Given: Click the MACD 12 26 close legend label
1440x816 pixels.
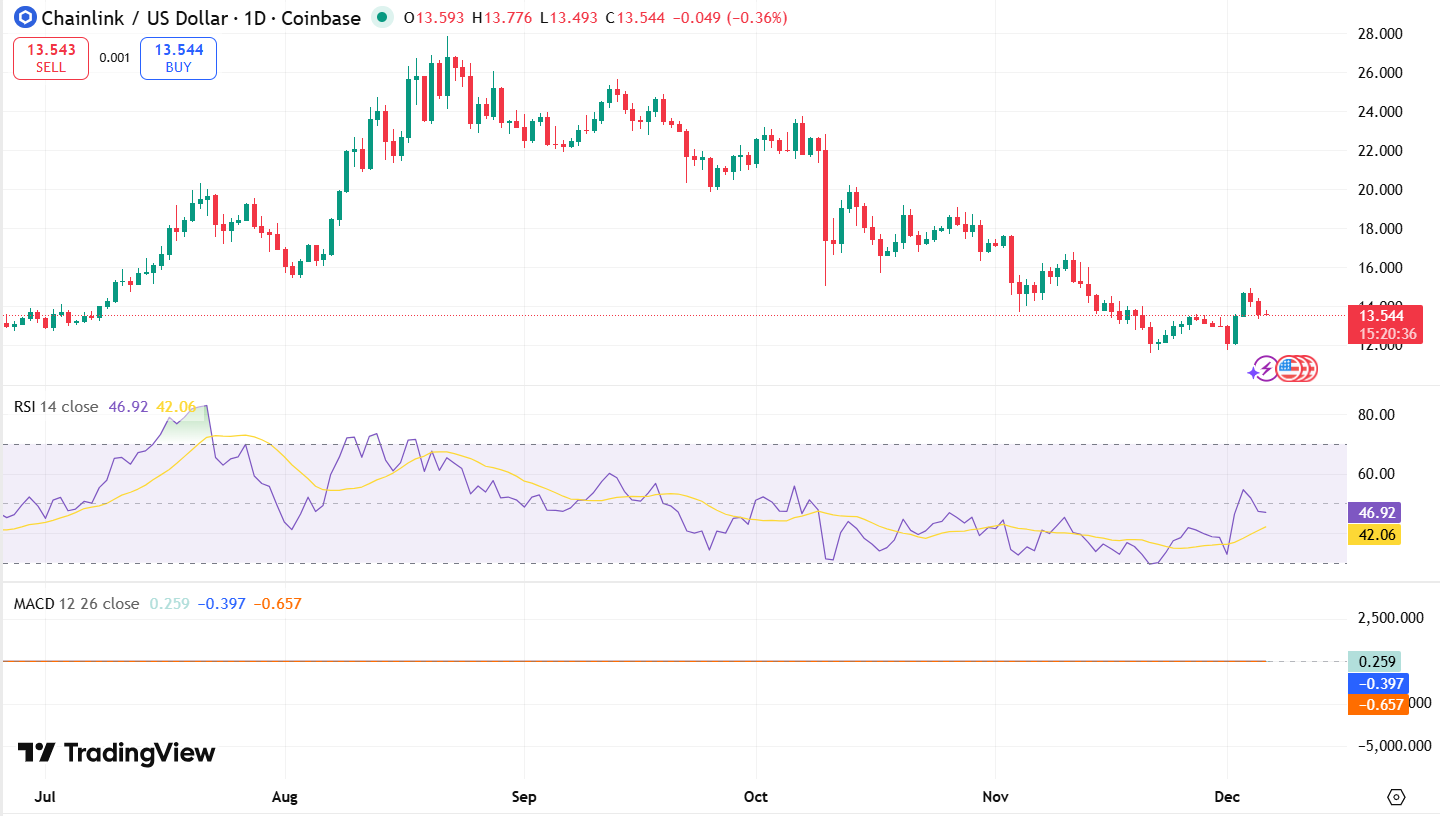Looking at the screenshot, I should 77,602.
